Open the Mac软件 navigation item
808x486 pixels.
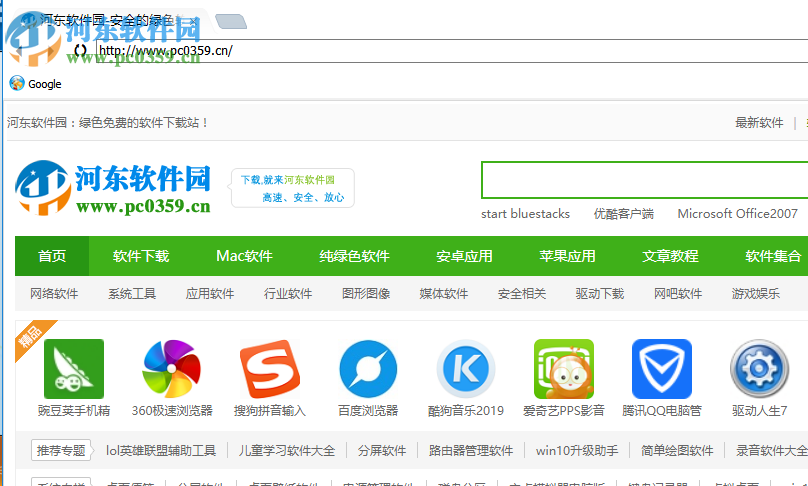pos(244,256)
